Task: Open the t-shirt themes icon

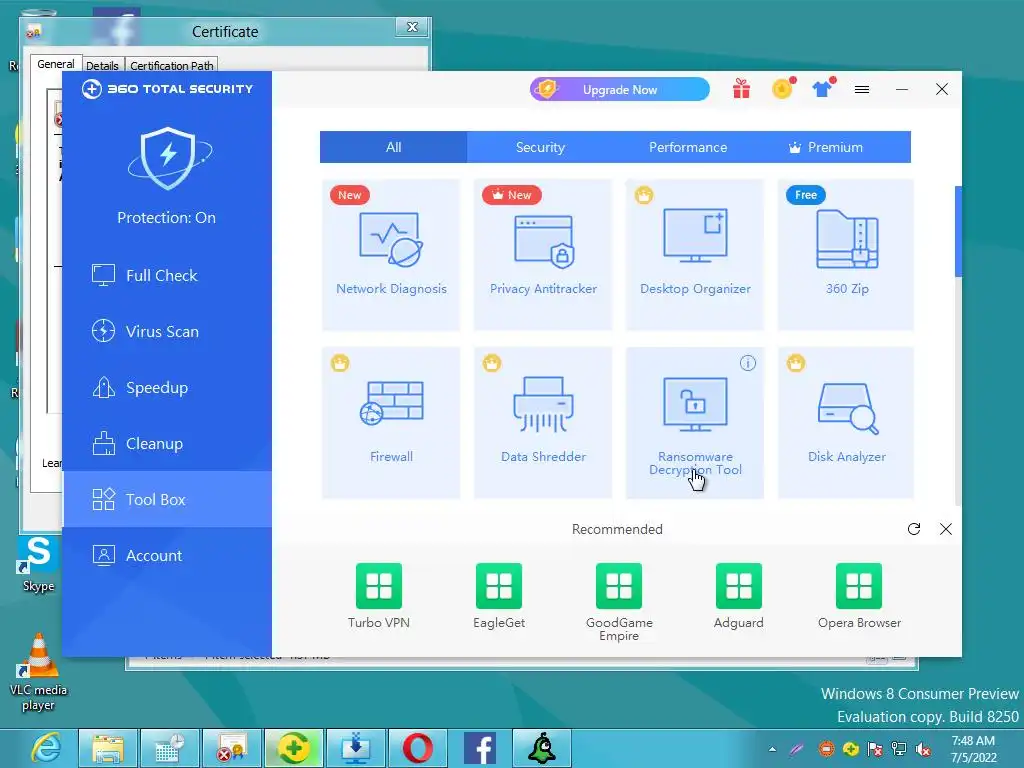Action: click(823, 88)
